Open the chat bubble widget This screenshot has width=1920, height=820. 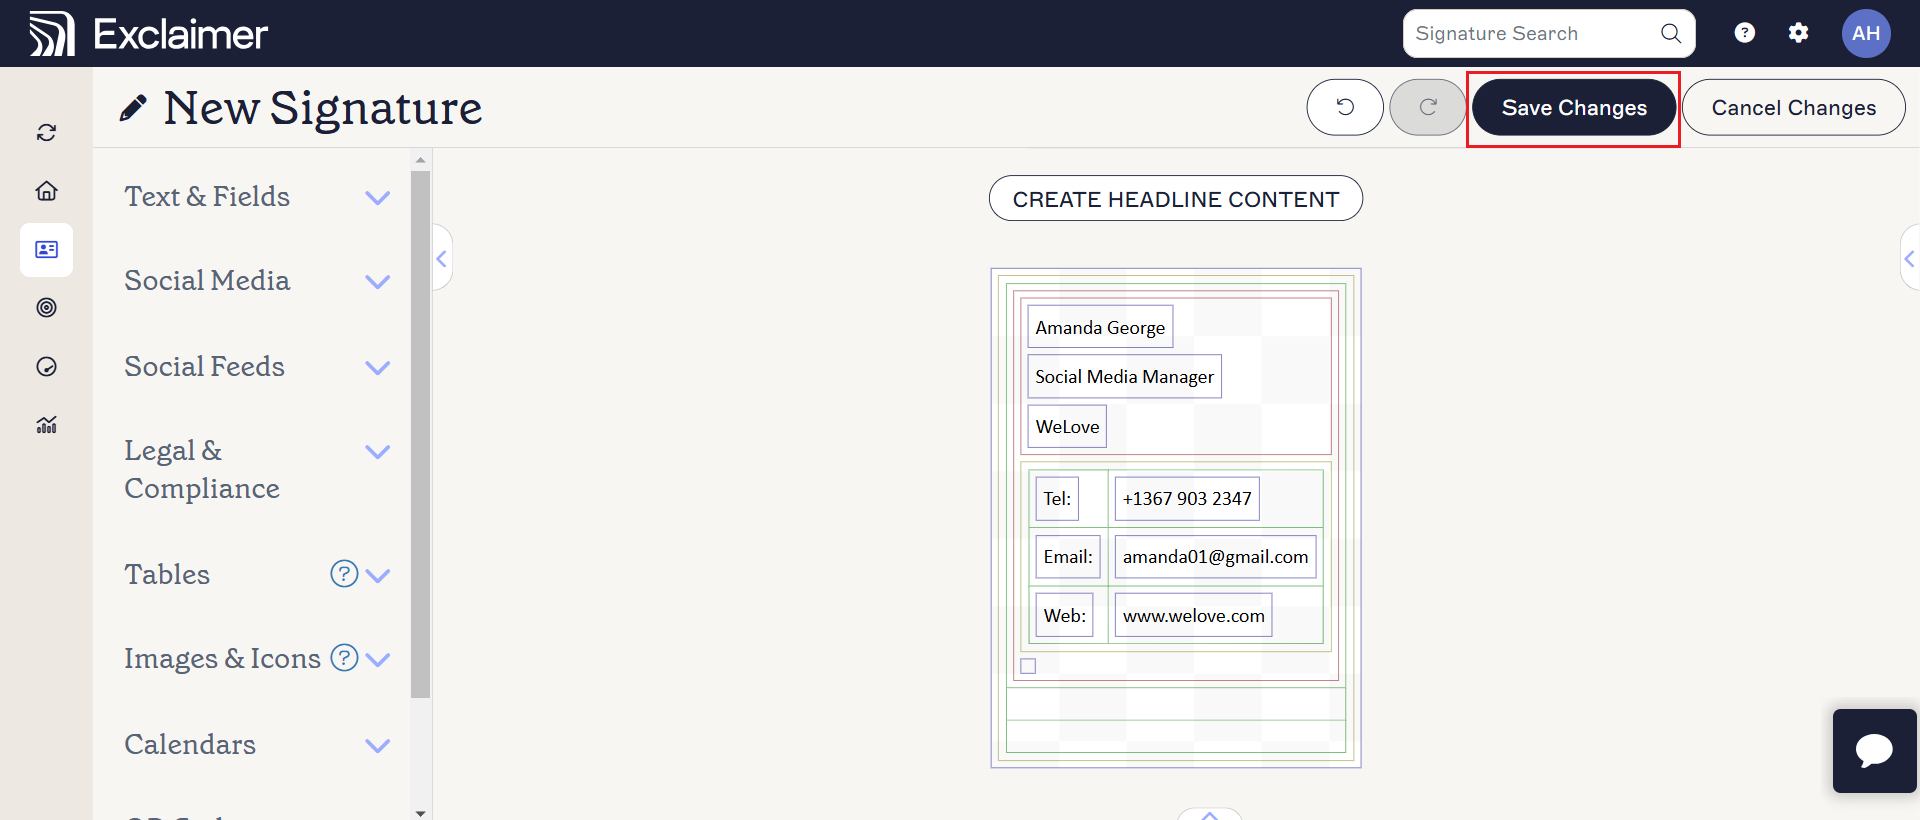1874,750
